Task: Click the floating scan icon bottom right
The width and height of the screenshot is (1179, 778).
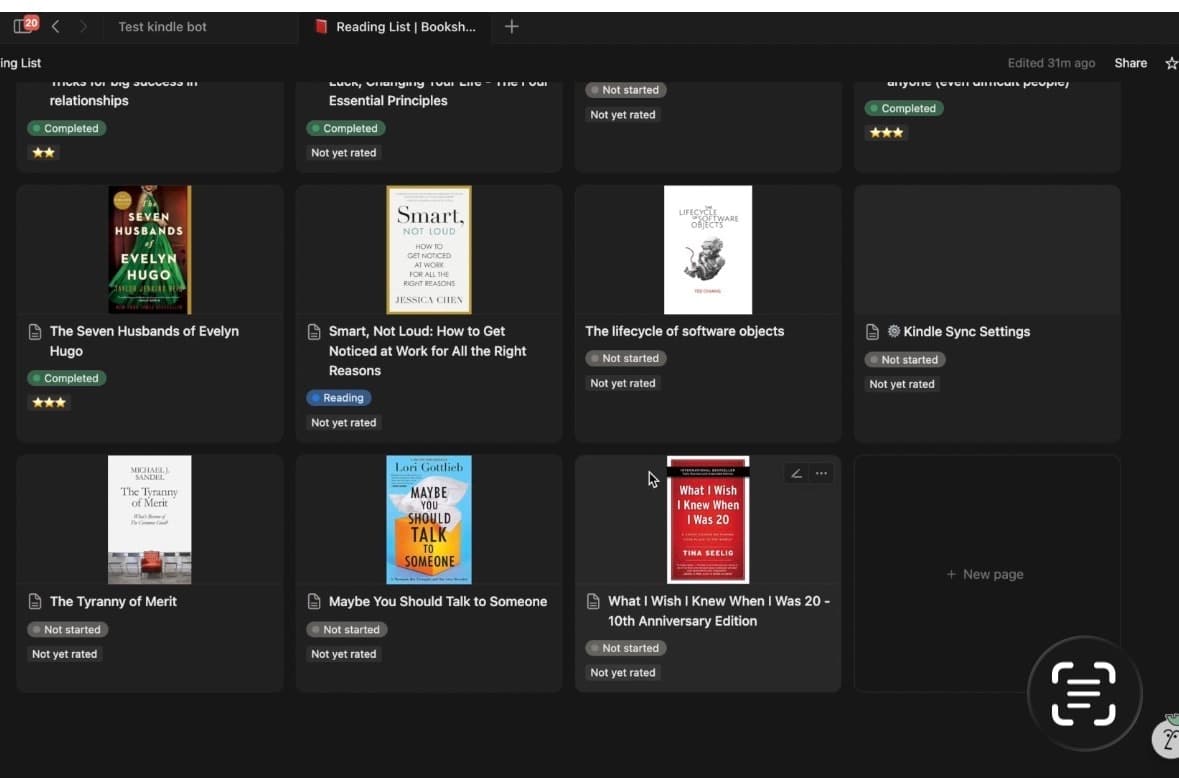Action: coord(1085,692)
